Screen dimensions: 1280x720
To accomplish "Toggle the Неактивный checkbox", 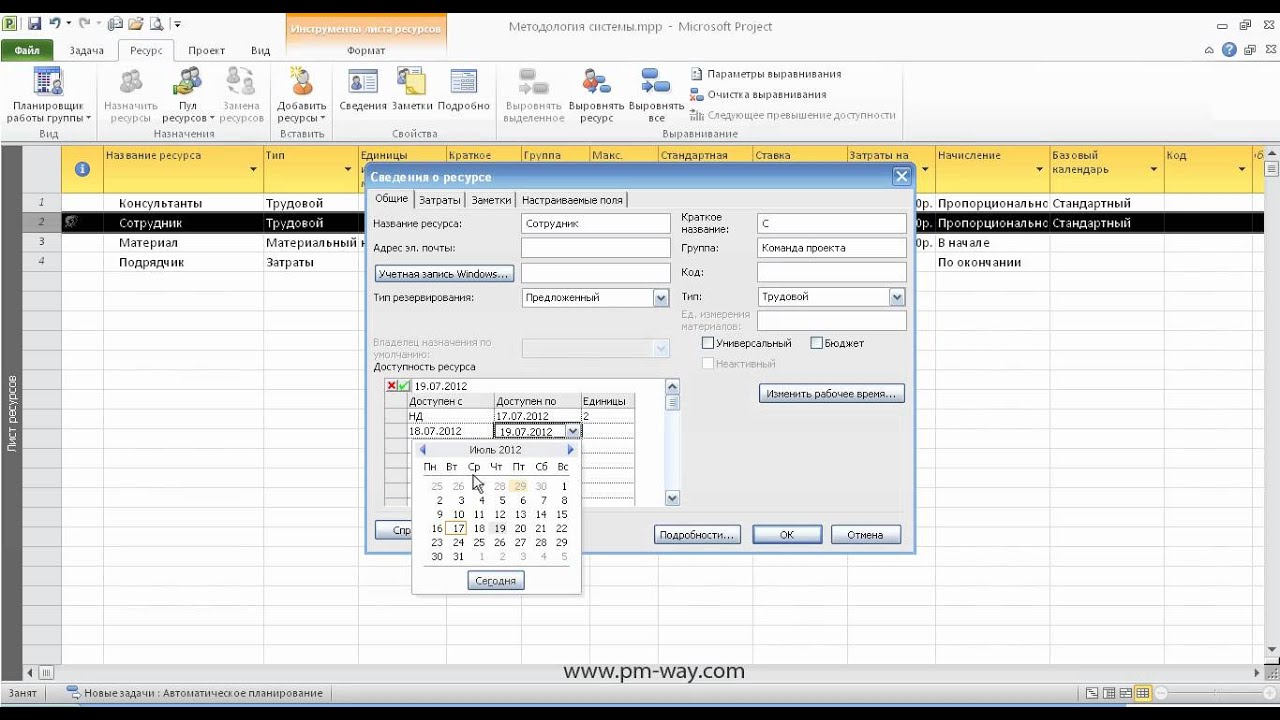I will (x=708, y=363).
